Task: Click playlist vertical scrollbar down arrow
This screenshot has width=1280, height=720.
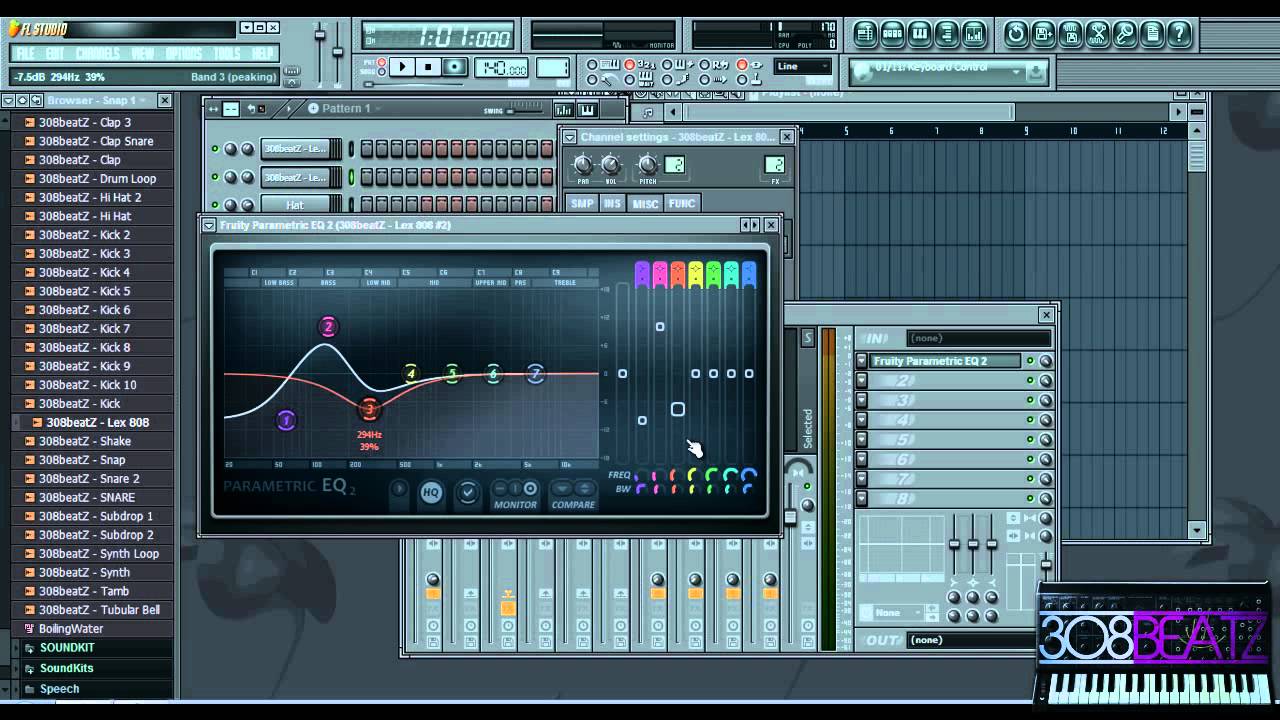Action: point(1197,530)
